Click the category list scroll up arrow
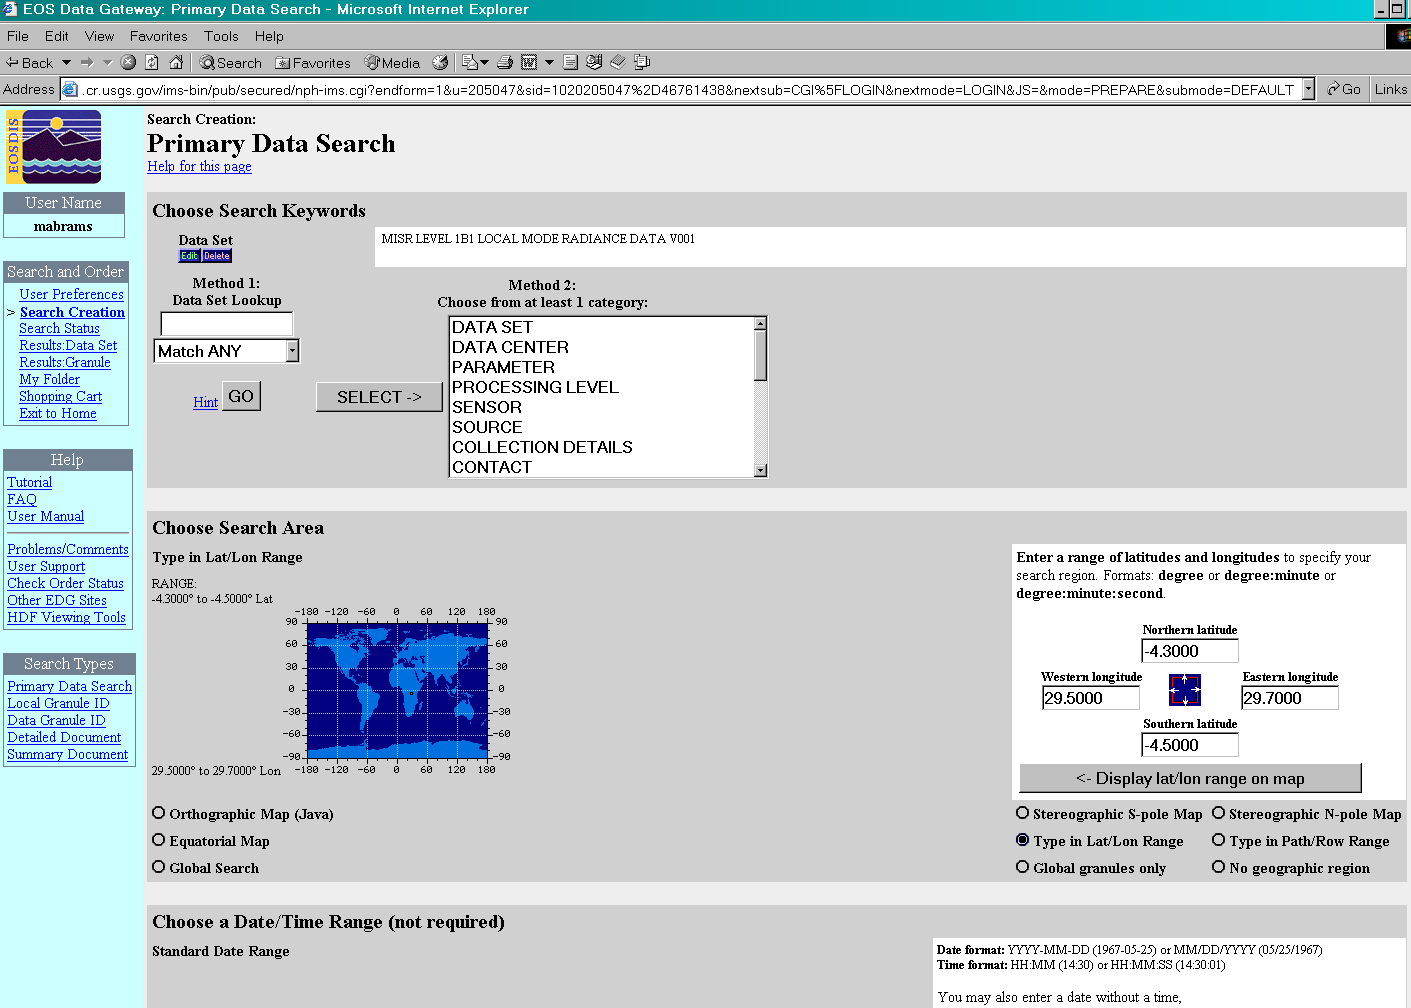Screen dimensions: 1411x1008 point(760,324)
